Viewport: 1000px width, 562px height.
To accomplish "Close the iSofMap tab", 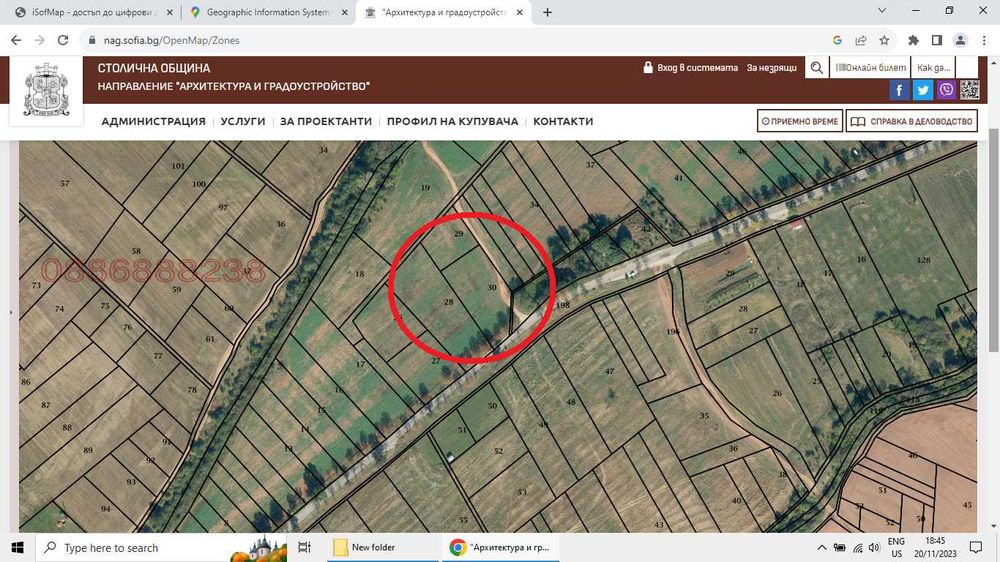I will tap(170, 12).
